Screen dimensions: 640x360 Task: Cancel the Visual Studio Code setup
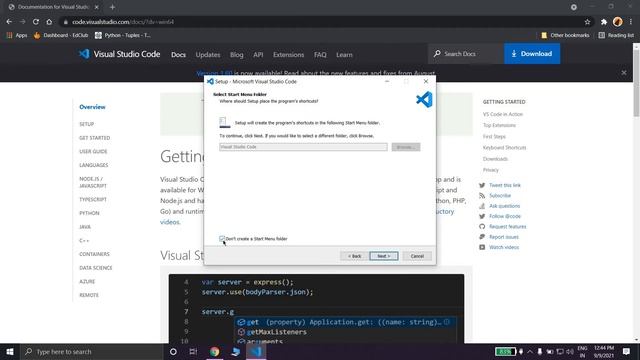[417, 256]
